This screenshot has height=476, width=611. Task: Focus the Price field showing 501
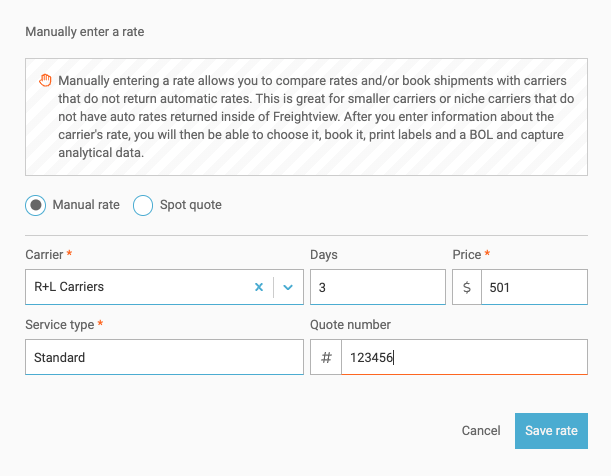click(533, 287)
